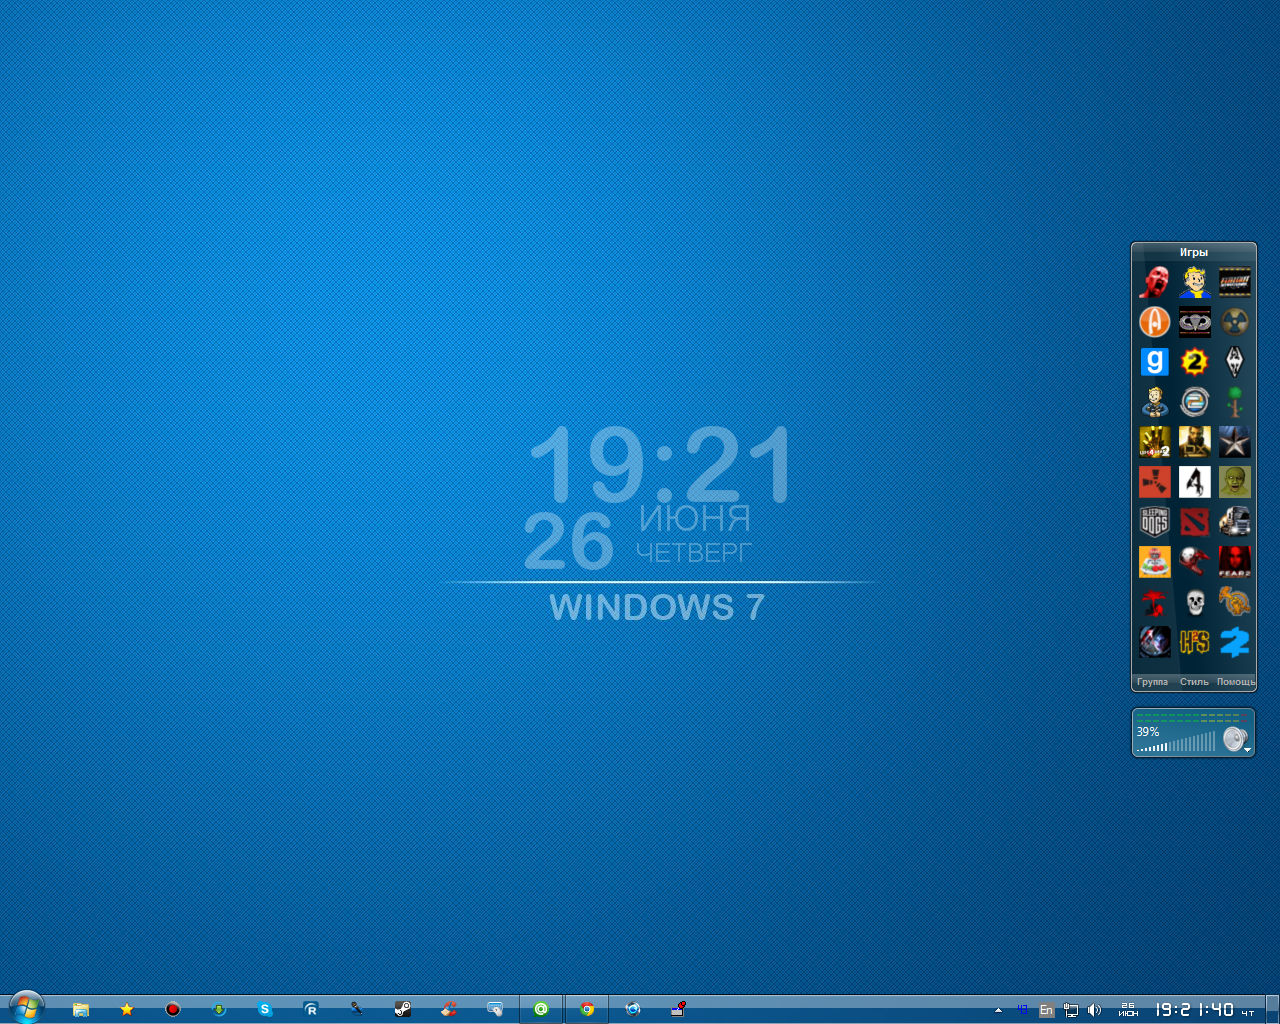Launch the orange fist trumpet icon
The image size is (1280, 1024).
point(1235,602)
